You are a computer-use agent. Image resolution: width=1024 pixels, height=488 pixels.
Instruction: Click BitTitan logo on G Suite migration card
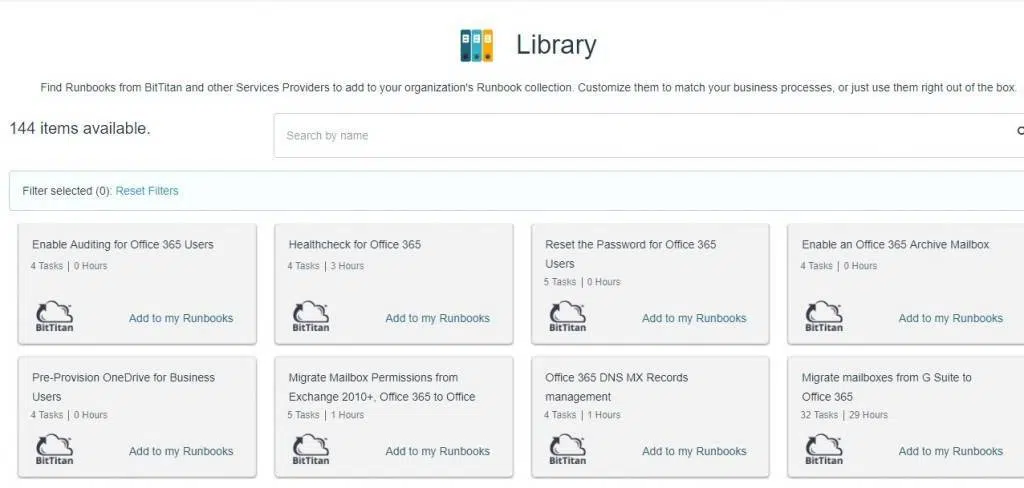point(824,449)
